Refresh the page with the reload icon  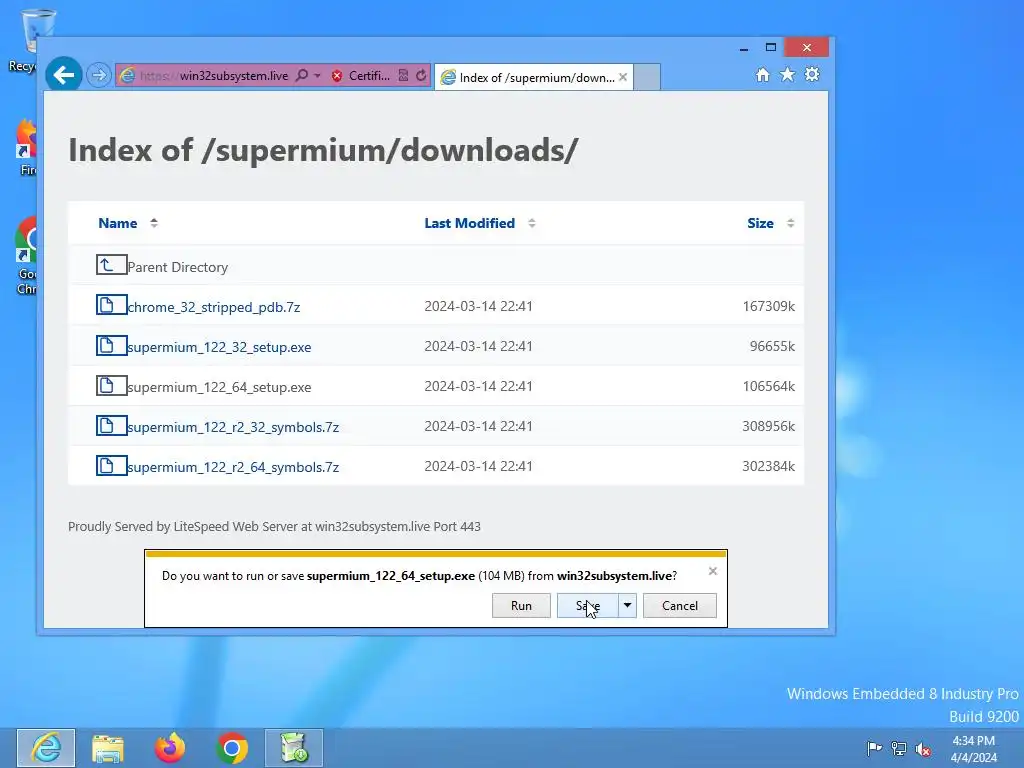click(x=421, y=76)
